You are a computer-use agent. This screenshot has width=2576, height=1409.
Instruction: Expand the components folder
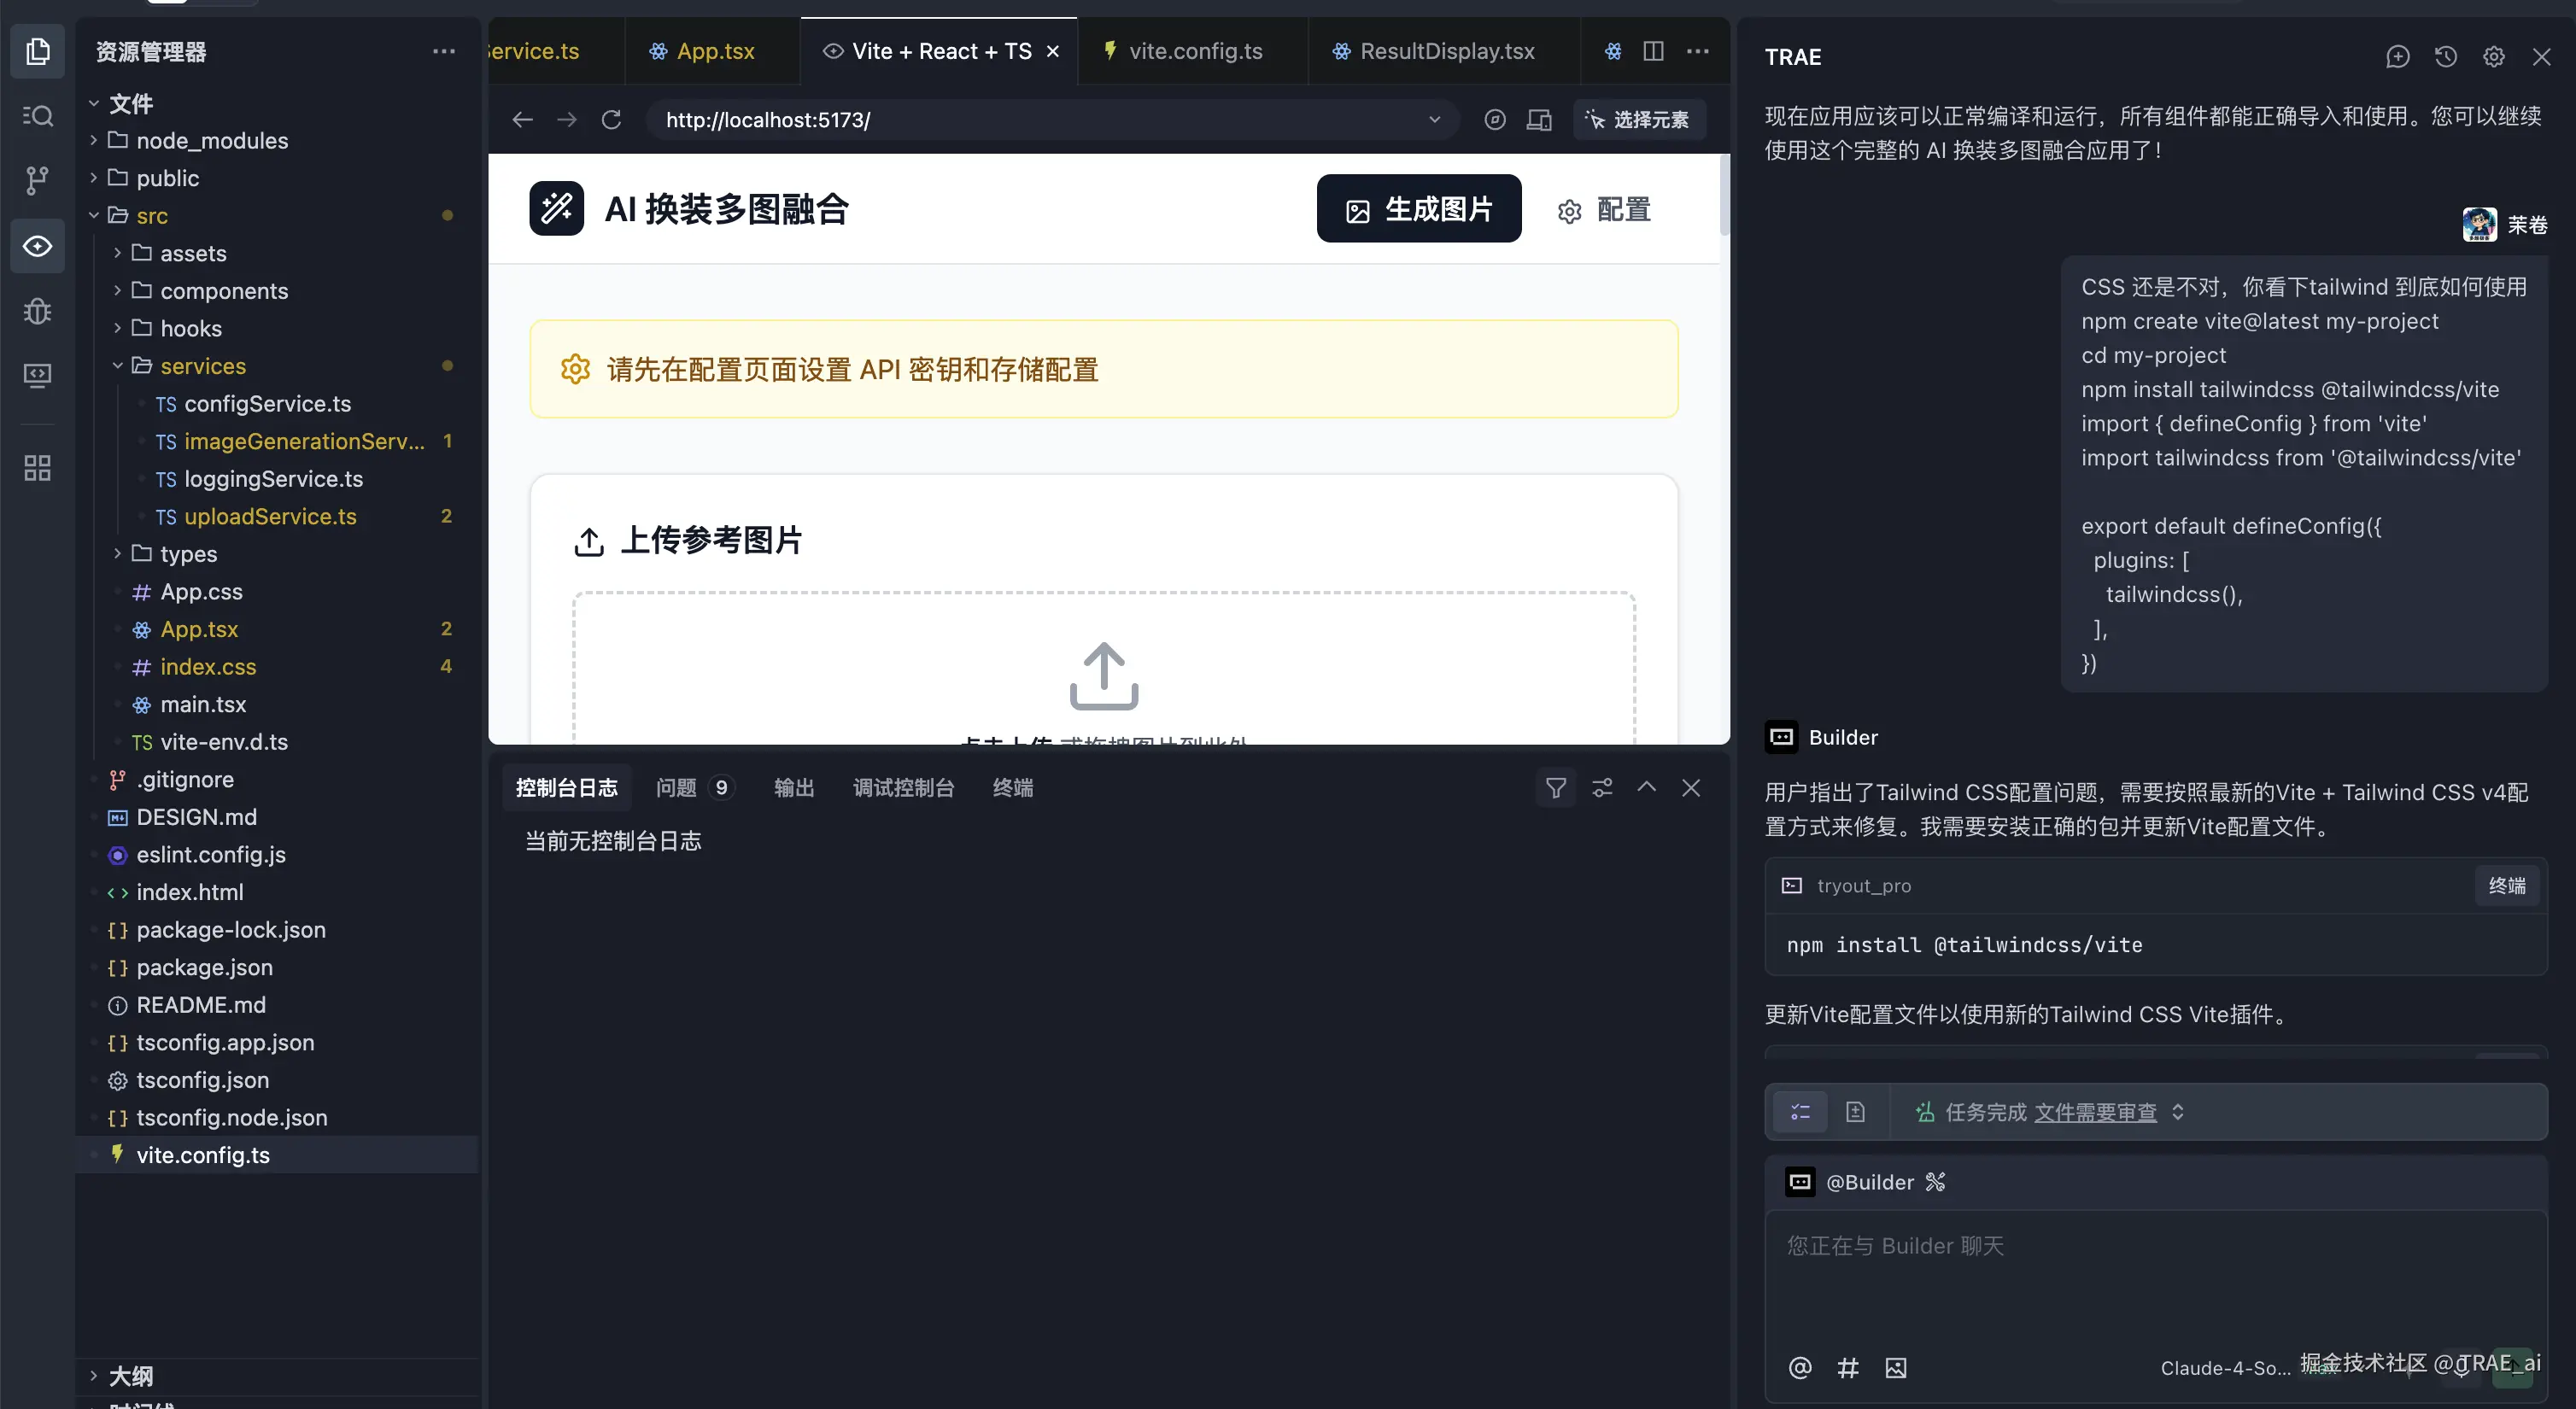223,291
